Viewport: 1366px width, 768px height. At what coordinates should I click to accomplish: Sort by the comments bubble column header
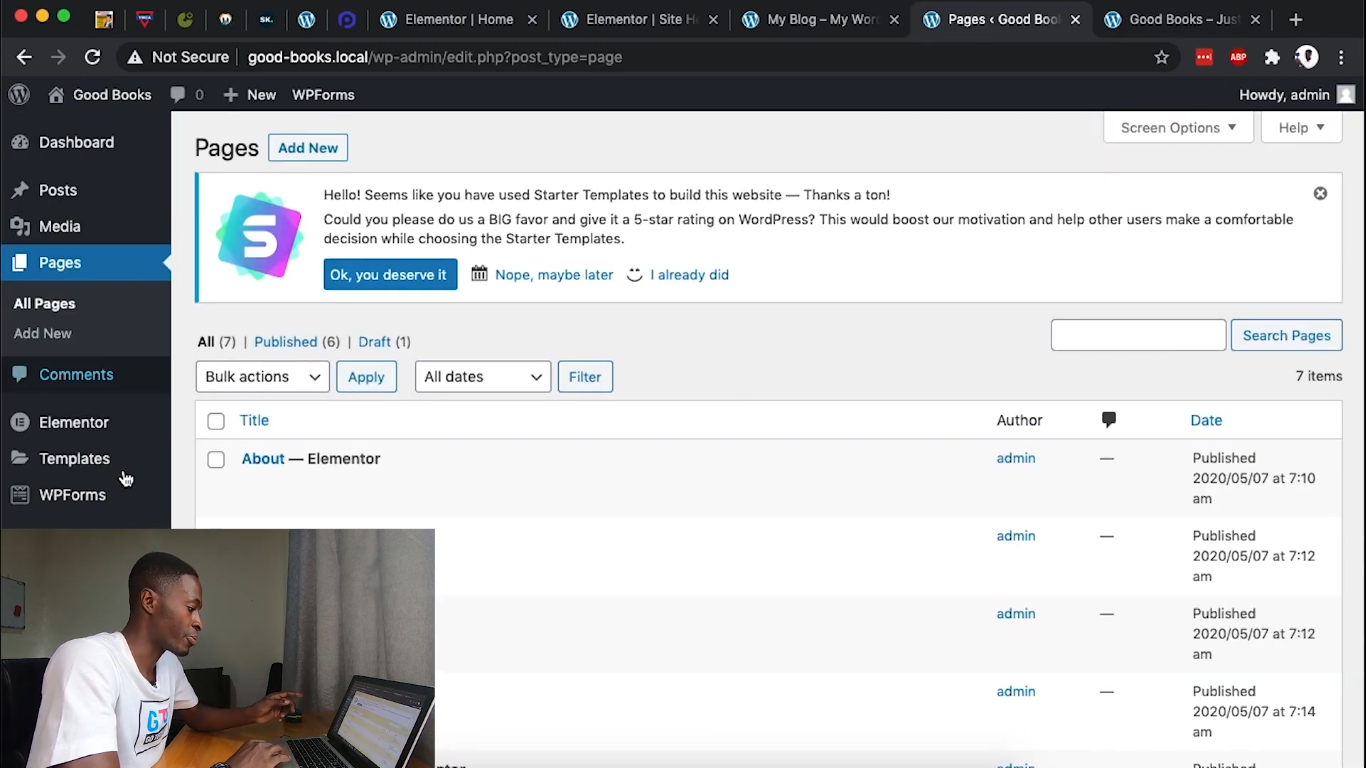[x=1108, y=420]
